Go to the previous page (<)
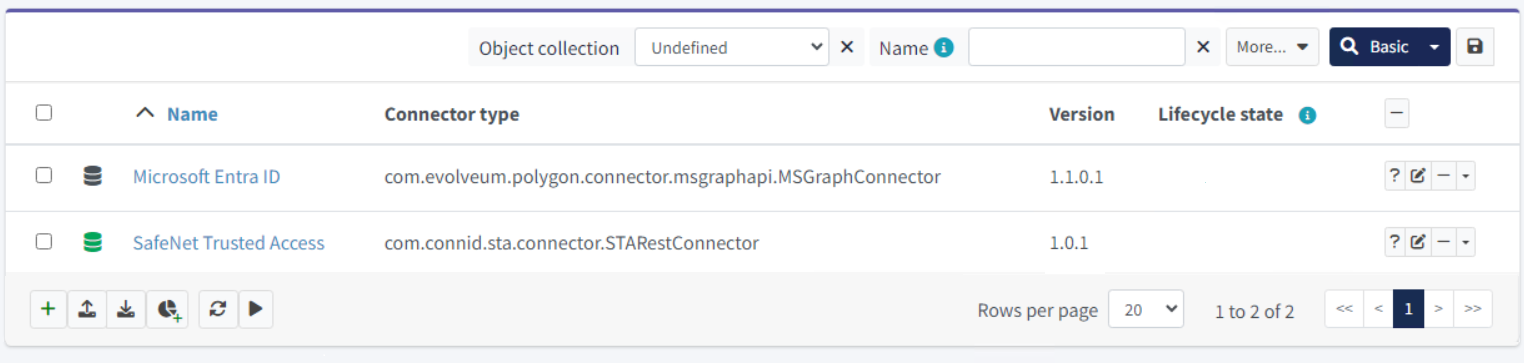Screen dimensions: 1524x363 (x=1378, y=309)
